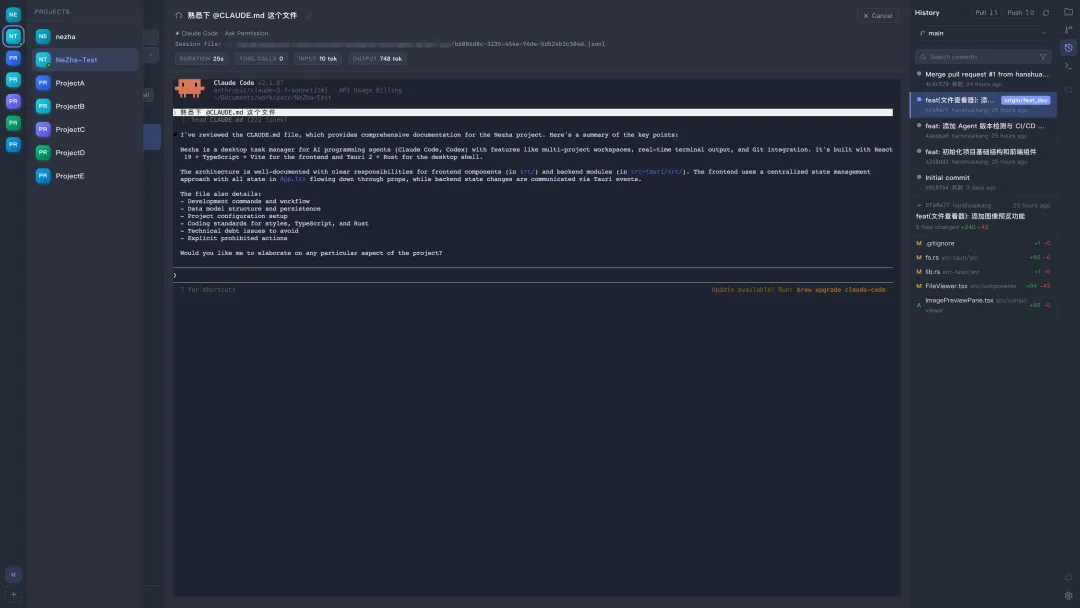Viewport: 1080px width, 608px height.
Task: Open the file explorer folder icon
Action: pos(1068,12)
